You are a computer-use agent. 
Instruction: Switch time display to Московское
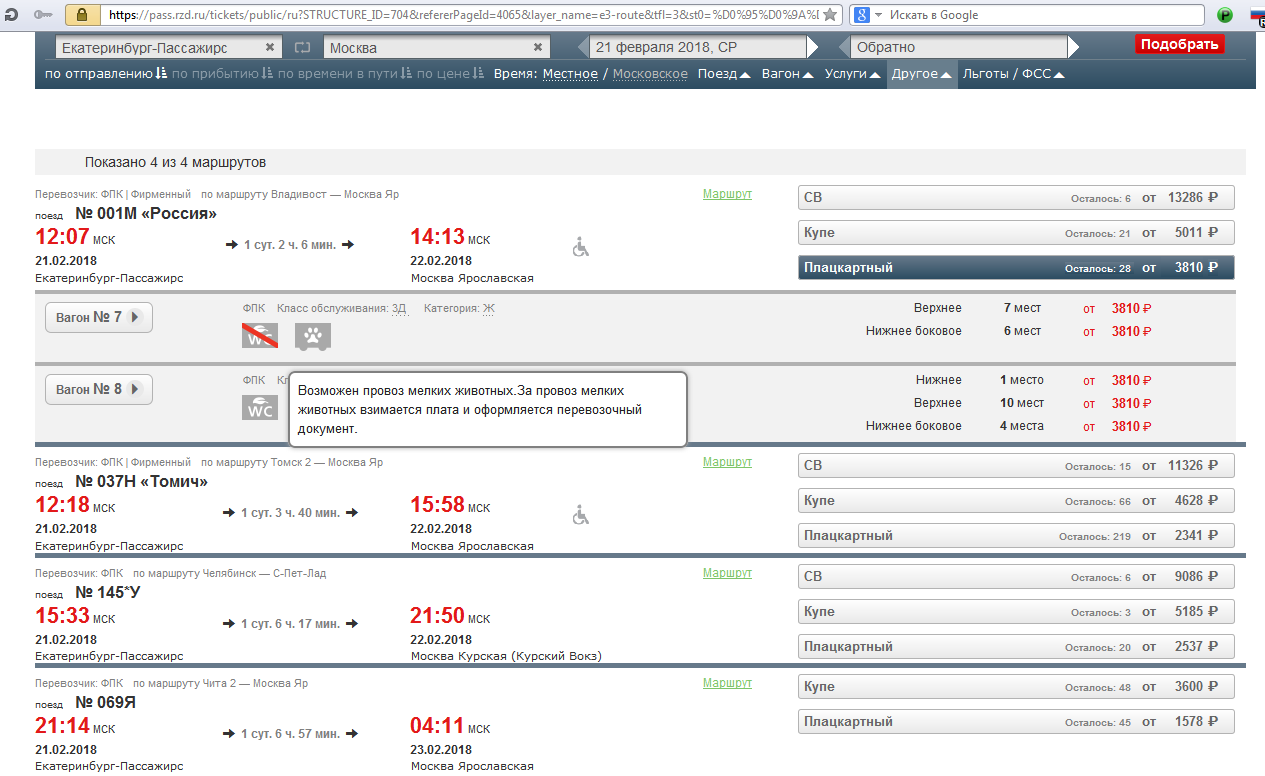(x=650, y=74)
